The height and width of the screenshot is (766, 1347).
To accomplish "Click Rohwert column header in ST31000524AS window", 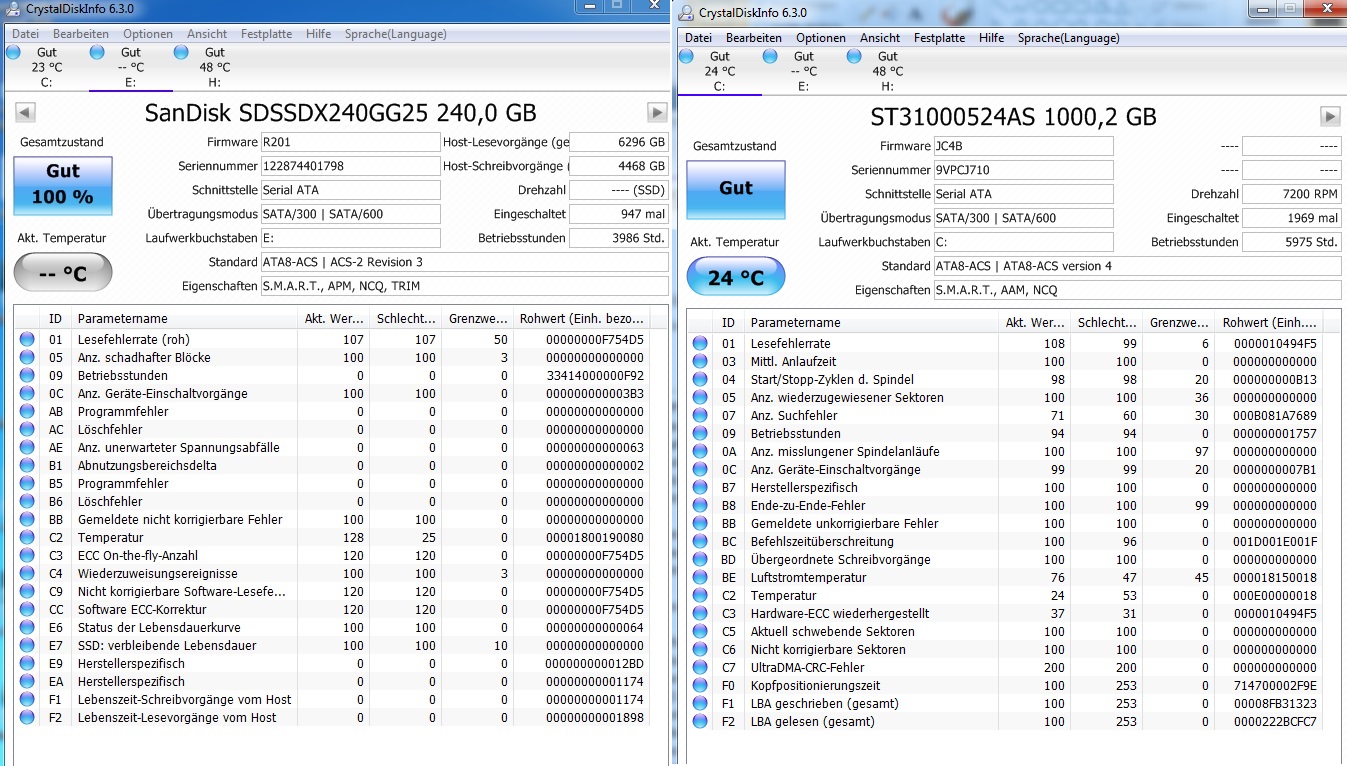I will tap(1269, 323).
